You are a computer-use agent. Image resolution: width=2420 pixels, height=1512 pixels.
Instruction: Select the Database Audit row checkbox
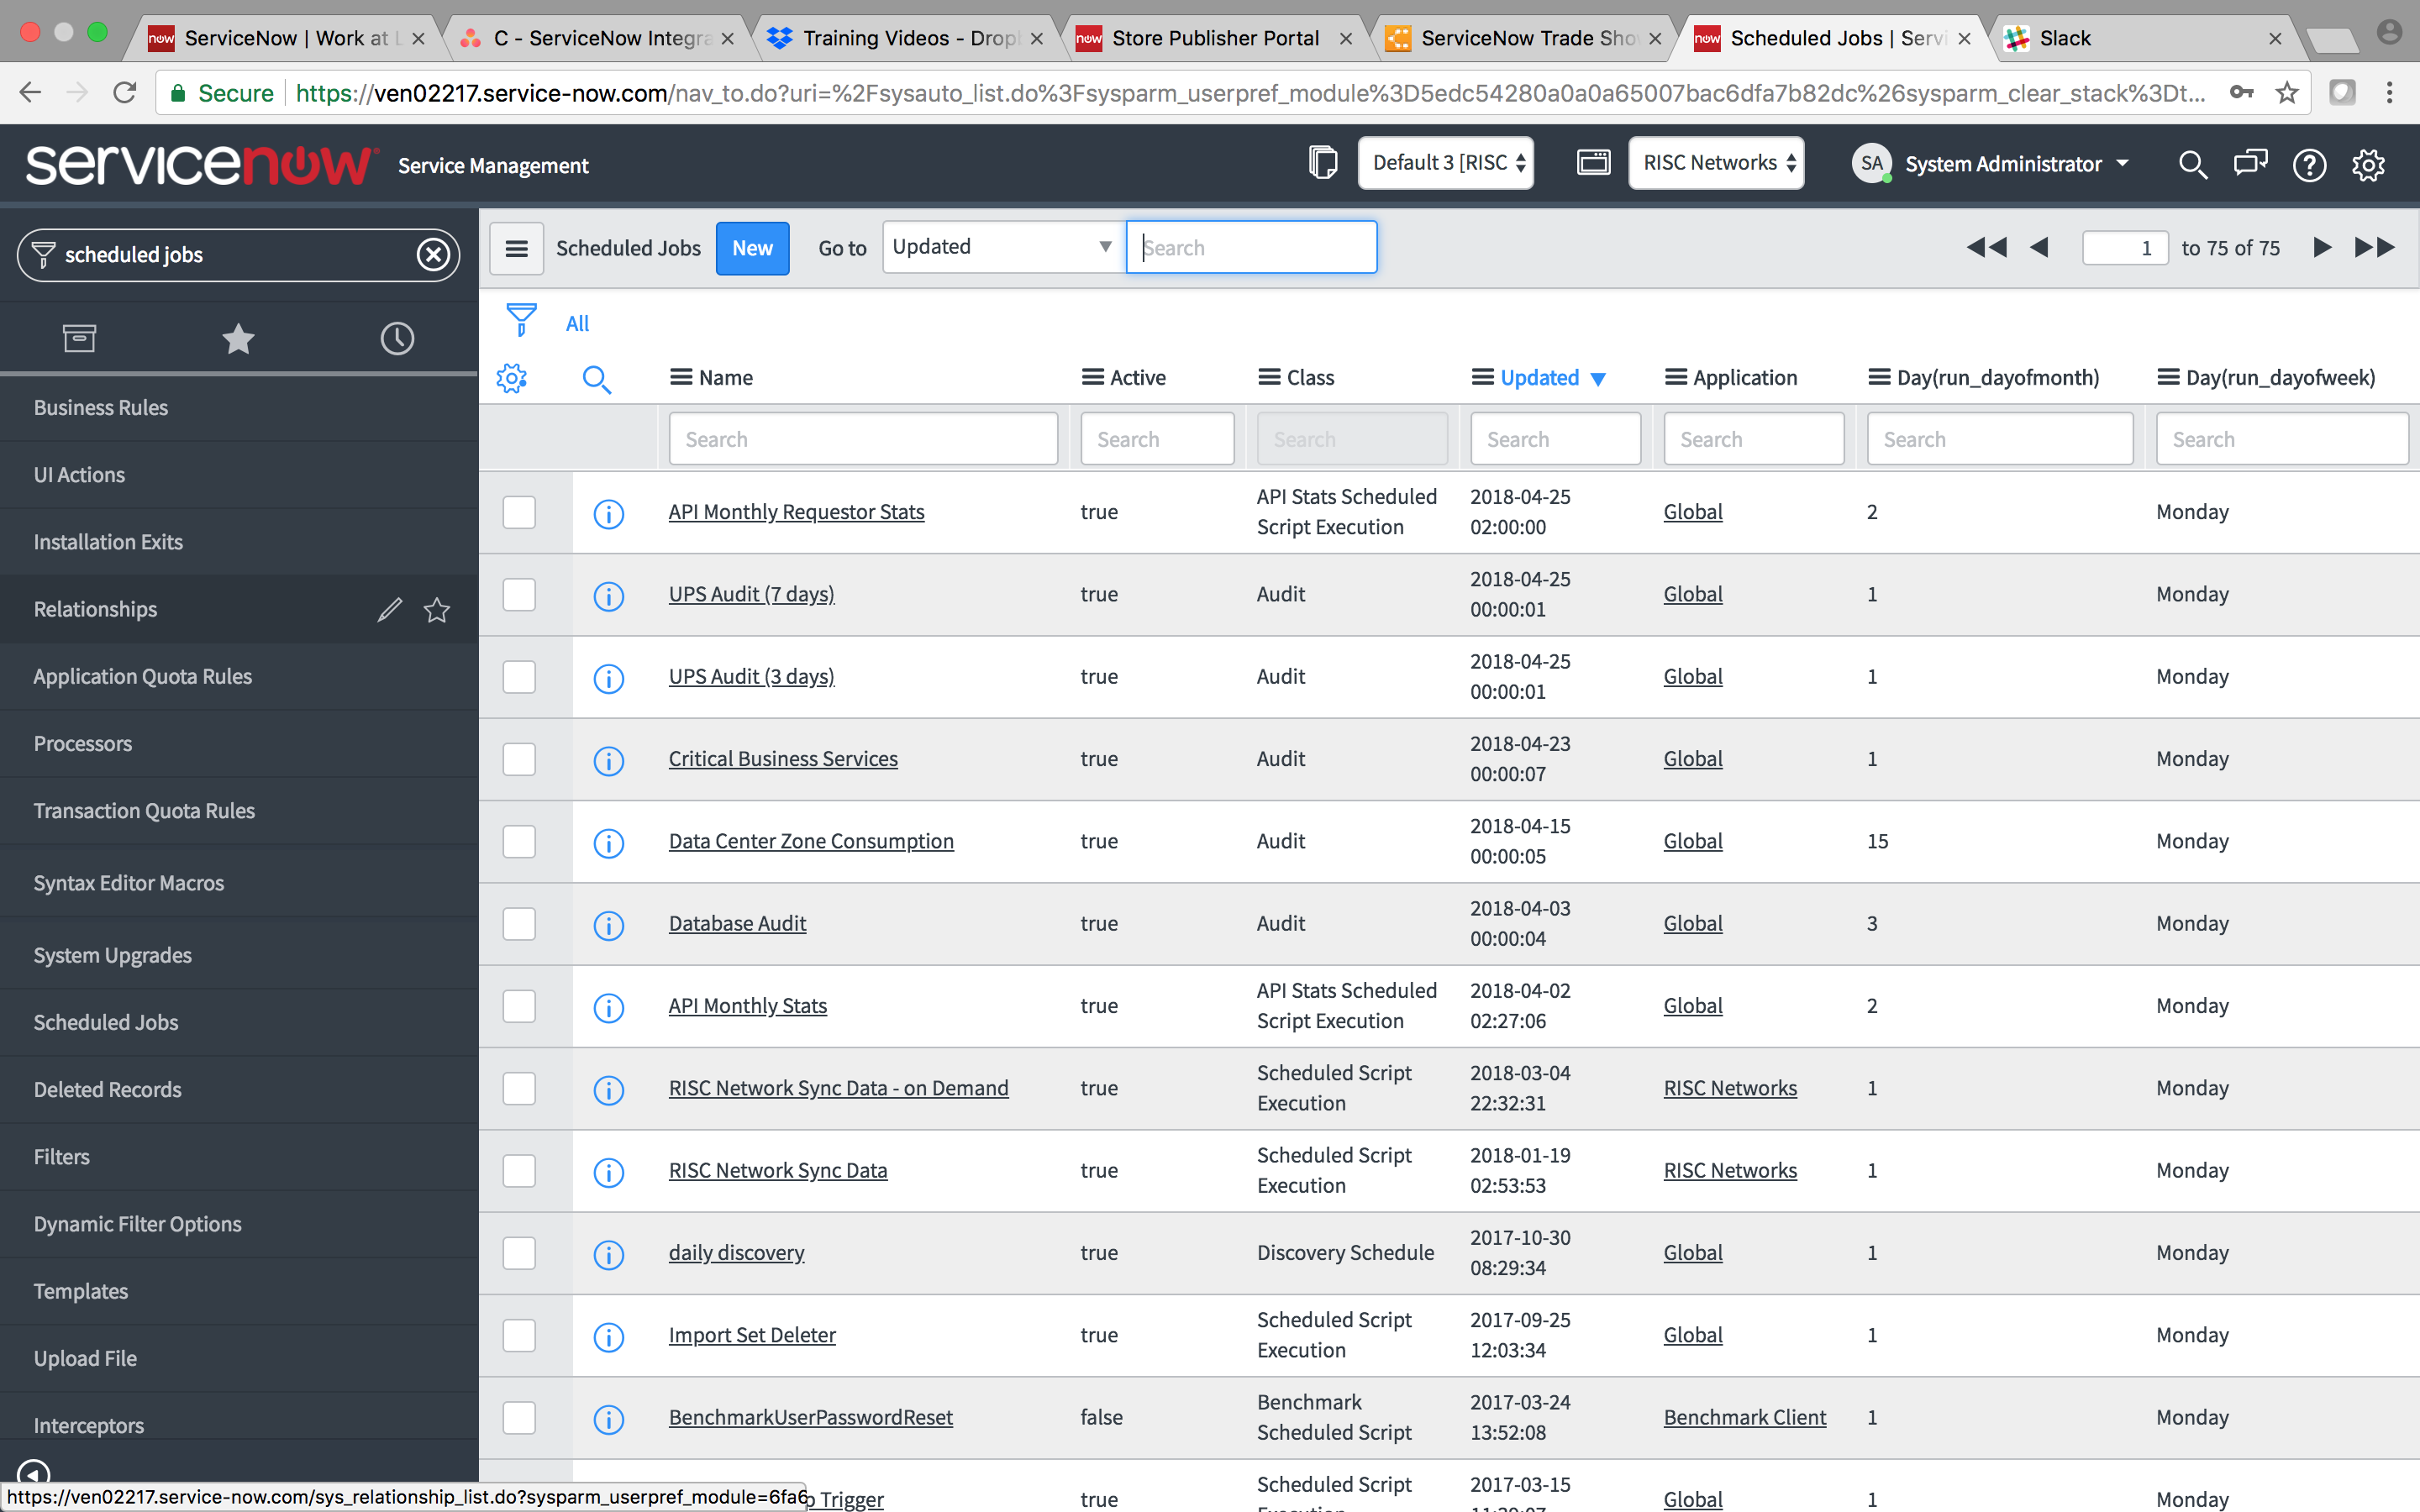pos(519,923)
